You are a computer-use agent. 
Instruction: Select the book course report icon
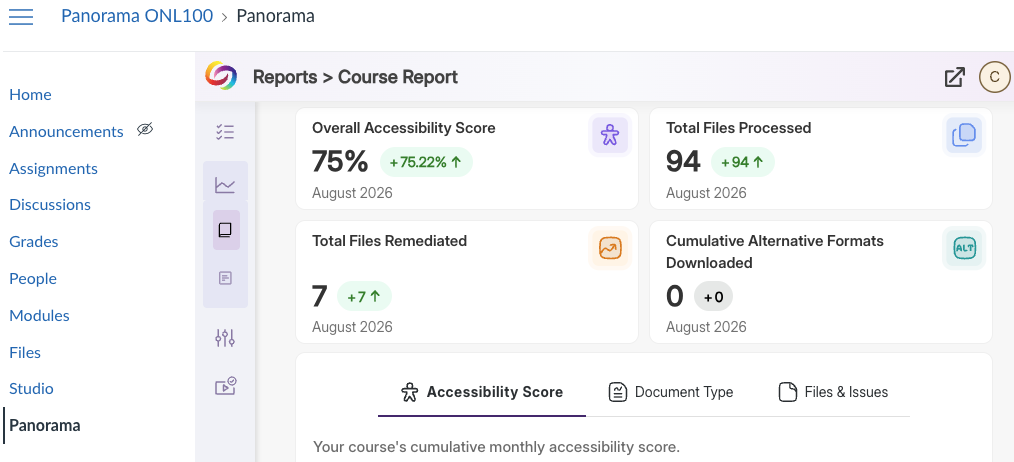click(225, 230)
